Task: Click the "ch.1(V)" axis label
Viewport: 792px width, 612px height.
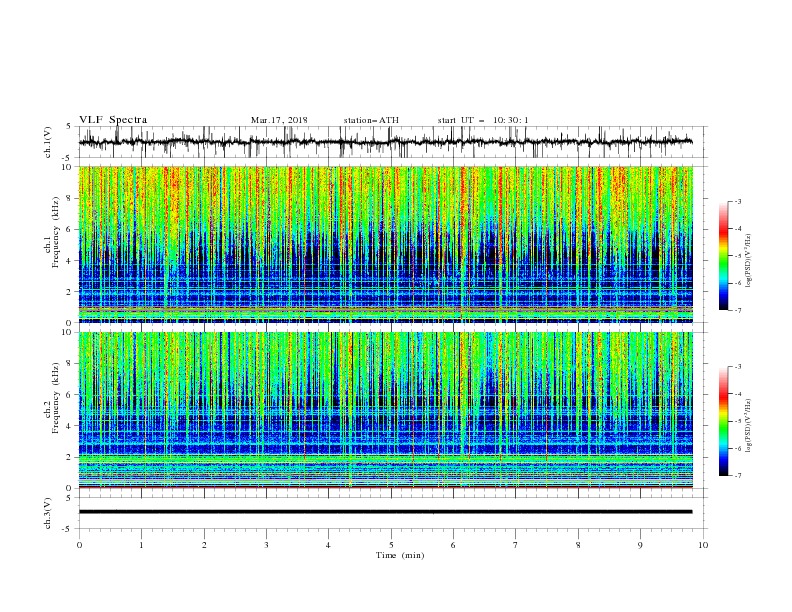Action: pos(48,142)
